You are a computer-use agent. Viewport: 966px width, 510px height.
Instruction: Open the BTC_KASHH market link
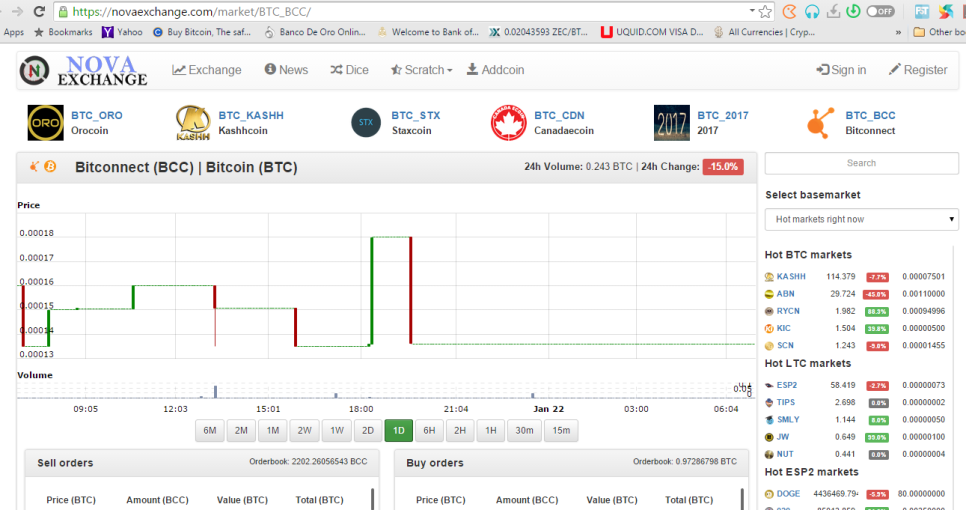click(251, 115)
